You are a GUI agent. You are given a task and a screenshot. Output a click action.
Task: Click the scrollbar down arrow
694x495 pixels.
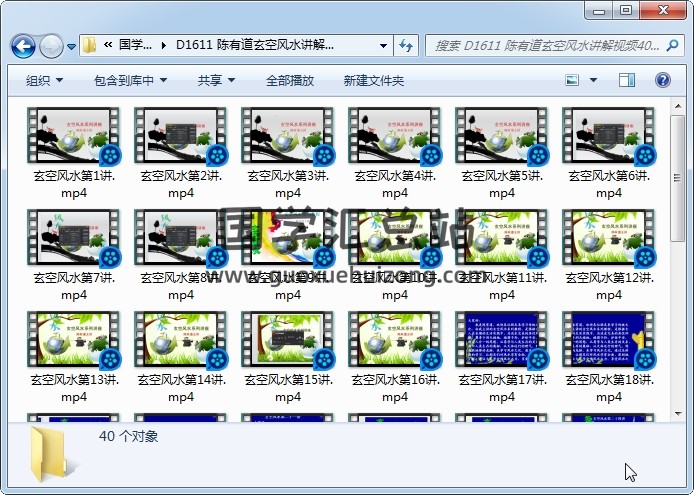pos(678,414)
